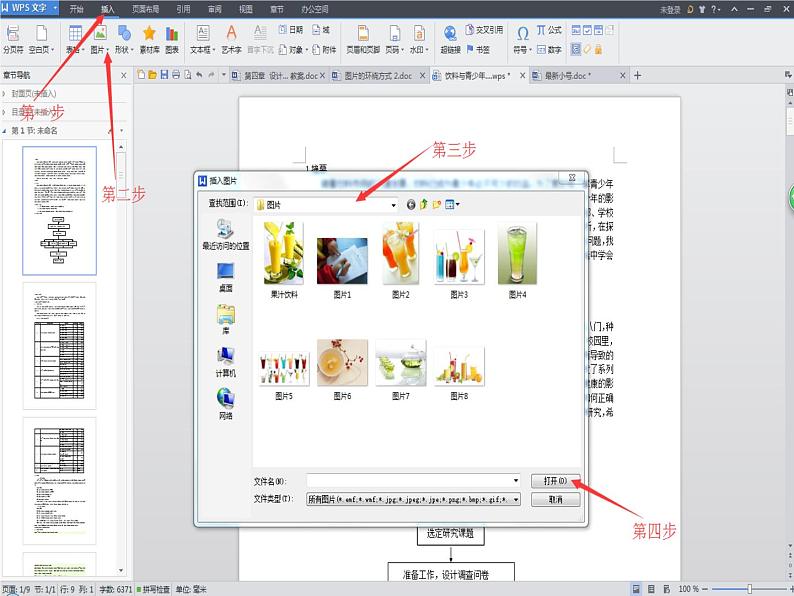
Task: Add a new document tab with plus
Action: click(638, 75)
